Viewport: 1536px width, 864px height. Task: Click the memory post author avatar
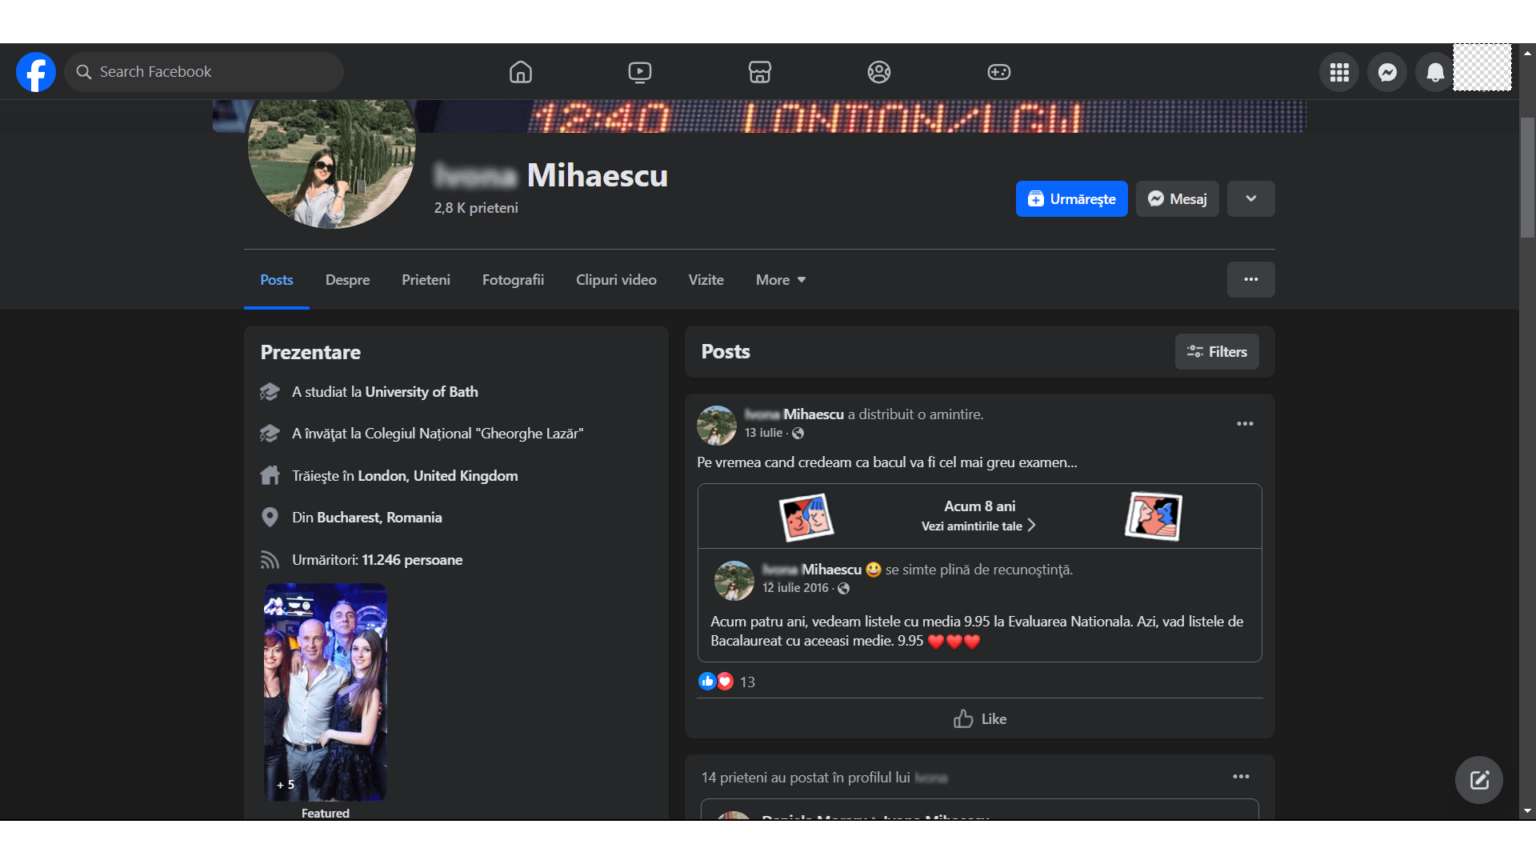(x=734, y=580)
